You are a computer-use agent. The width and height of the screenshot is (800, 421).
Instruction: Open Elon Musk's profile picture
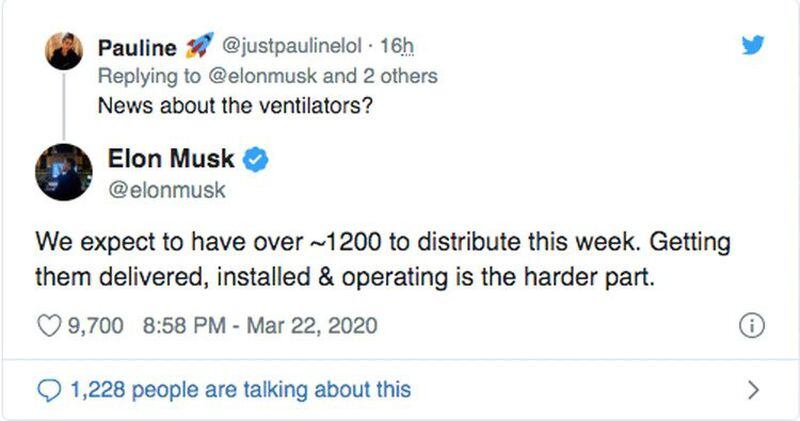point(64,172)
